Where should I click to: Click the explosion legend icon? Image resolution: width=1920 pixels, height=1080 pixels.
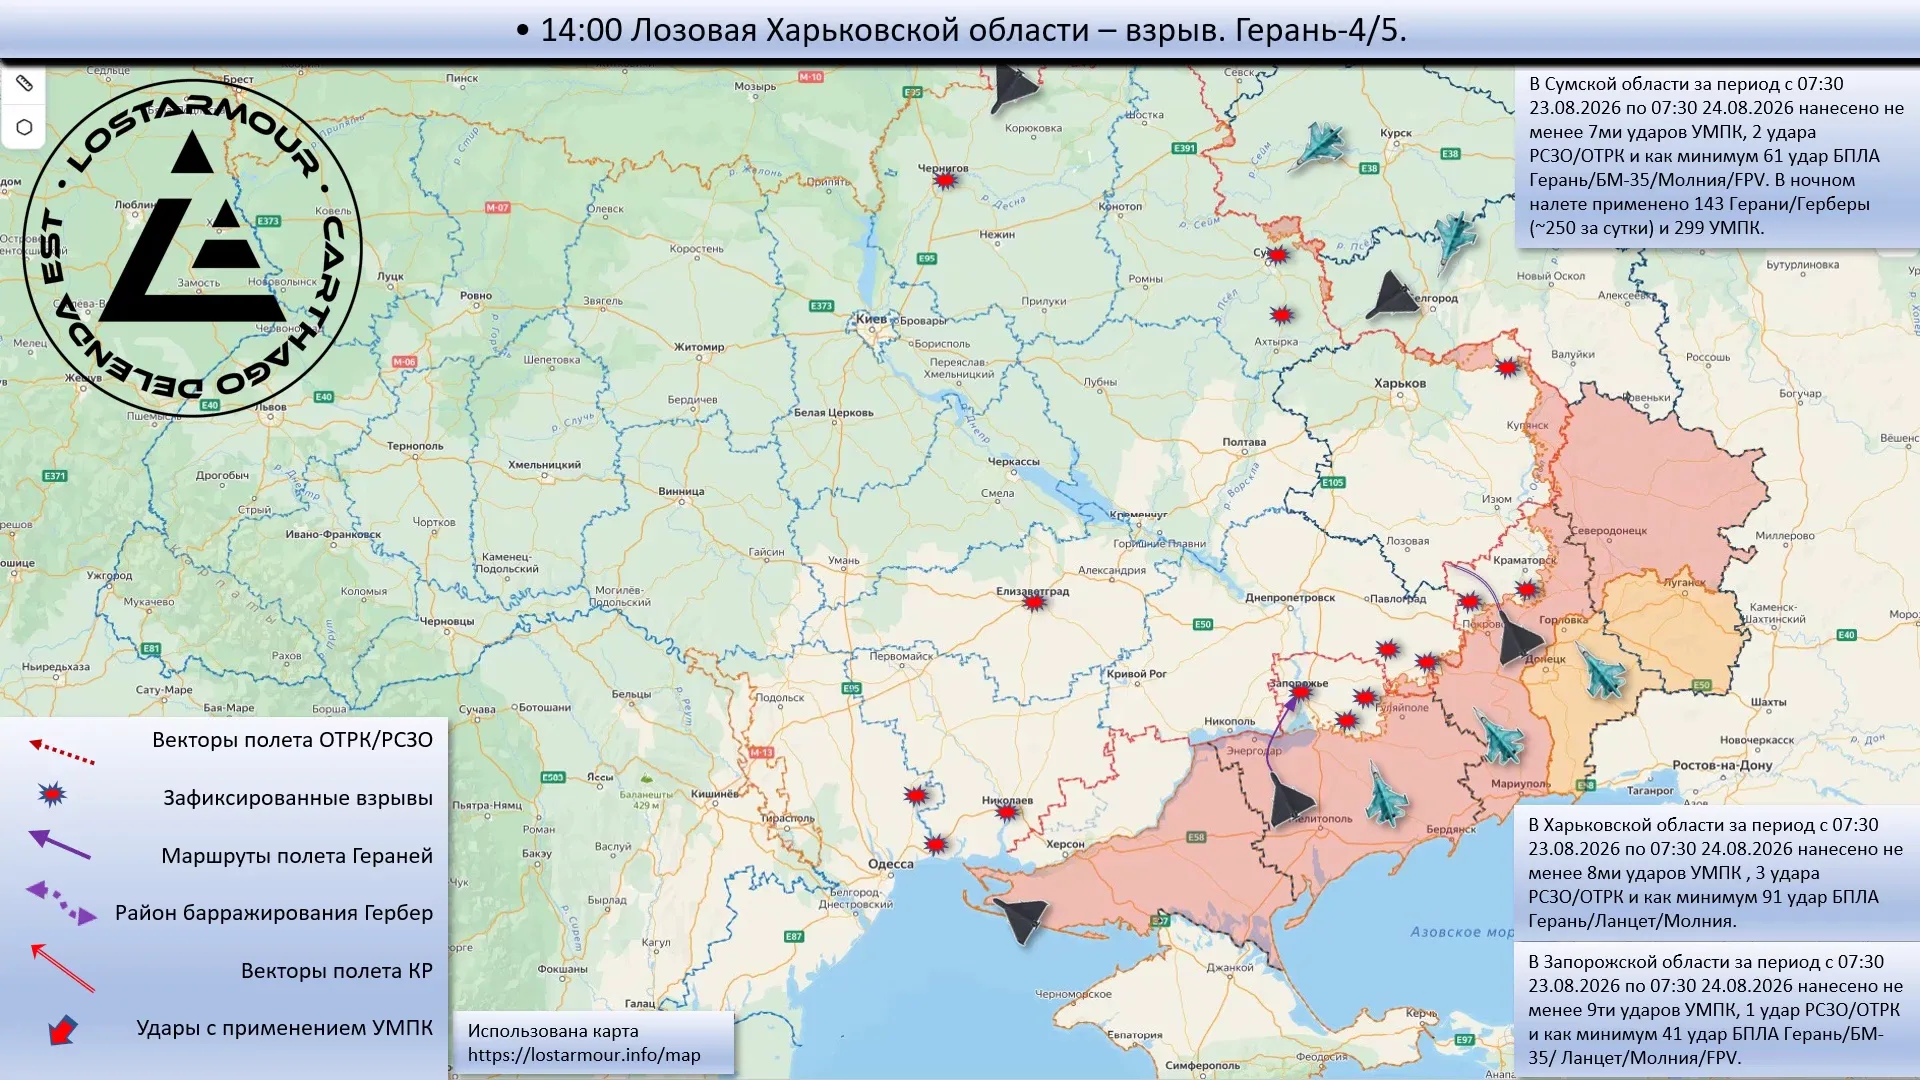click(52, 795)
